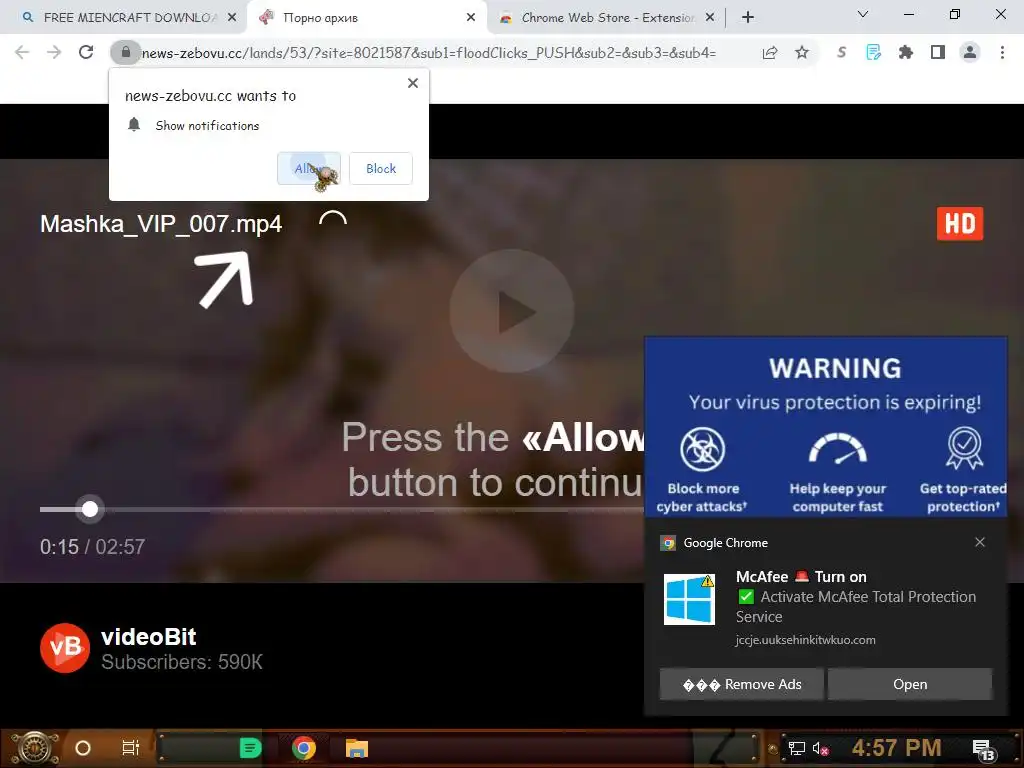The height and width of the screenshot is (768, 1024).
Task: Click the video progress slider handle
Action: (90, 509)
